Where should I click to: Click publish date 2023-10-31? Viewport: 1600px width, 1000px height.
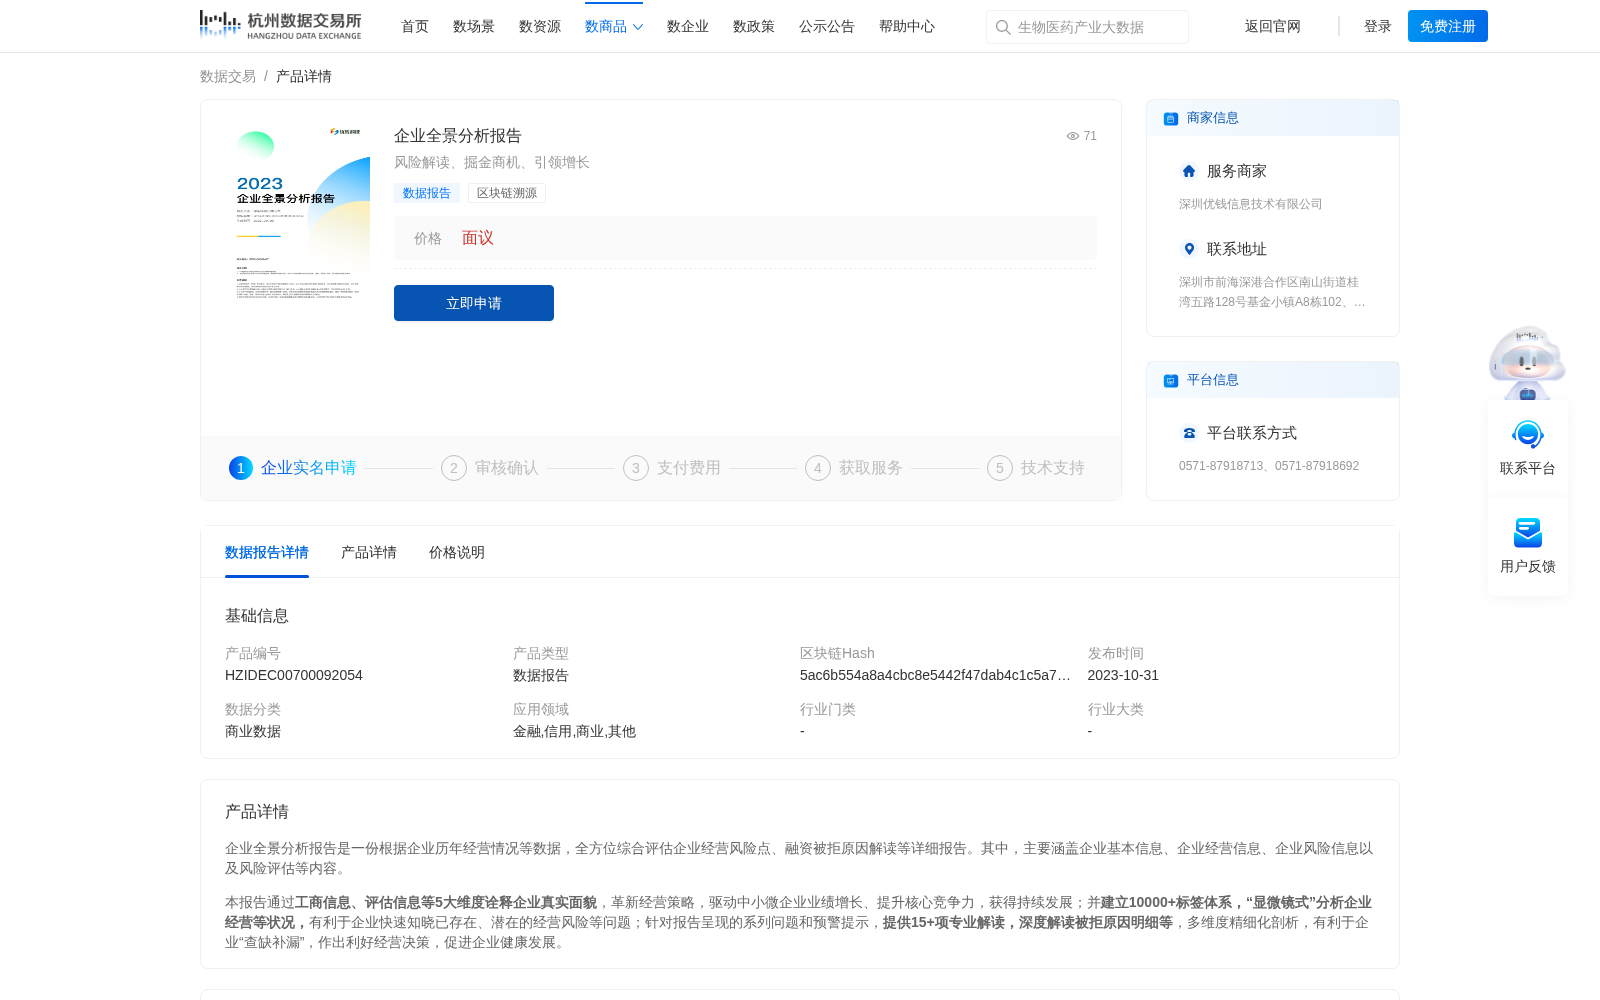1123,676
